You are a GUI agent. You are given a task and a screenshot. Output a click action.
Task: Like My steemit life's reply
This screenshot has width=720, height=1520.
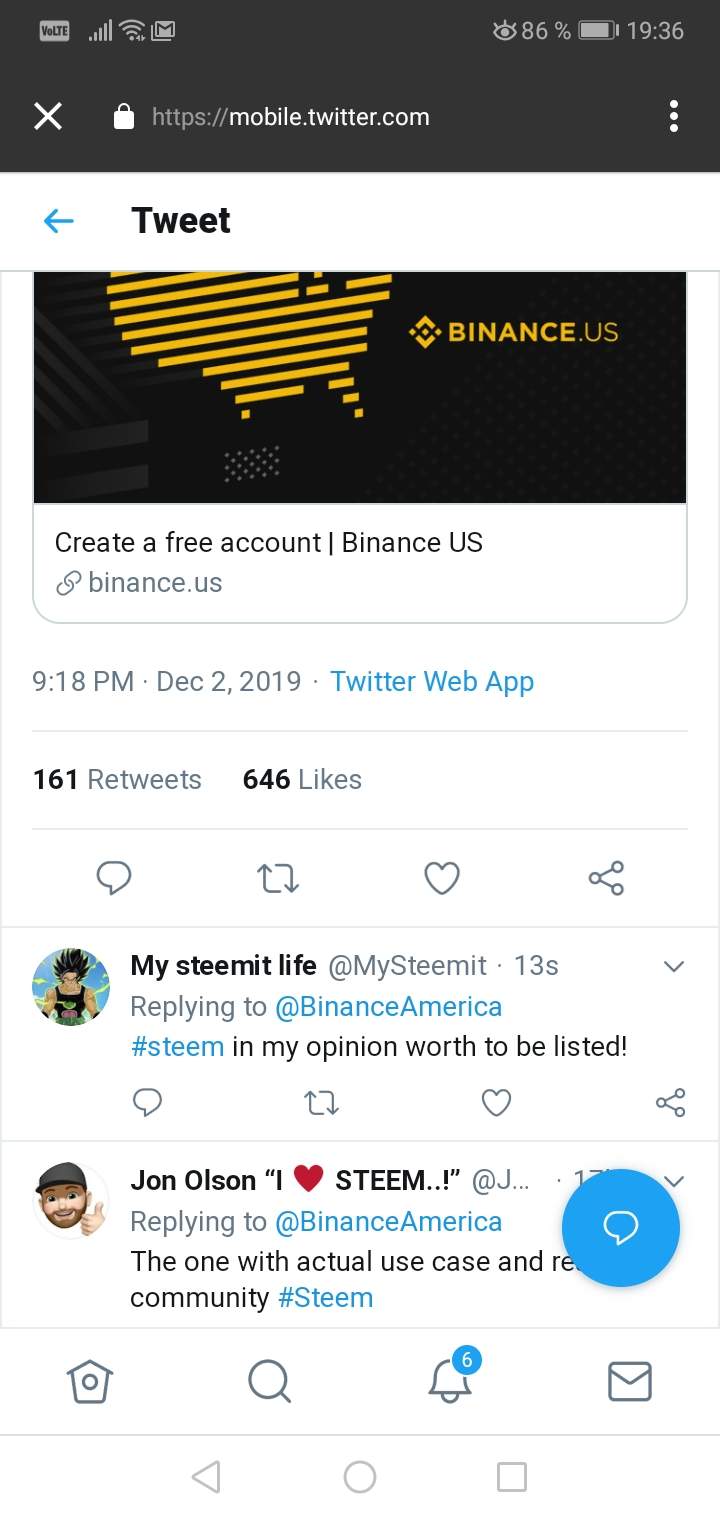[x=496, y=1102]
